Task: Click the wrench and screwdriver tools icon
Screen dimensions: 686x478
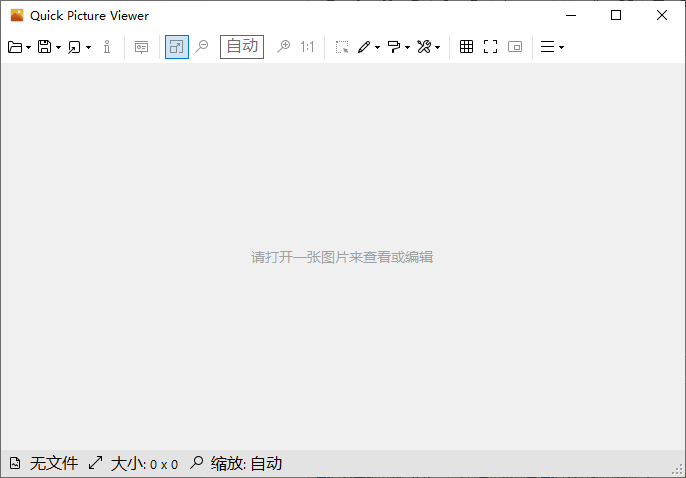Action: 424,47
